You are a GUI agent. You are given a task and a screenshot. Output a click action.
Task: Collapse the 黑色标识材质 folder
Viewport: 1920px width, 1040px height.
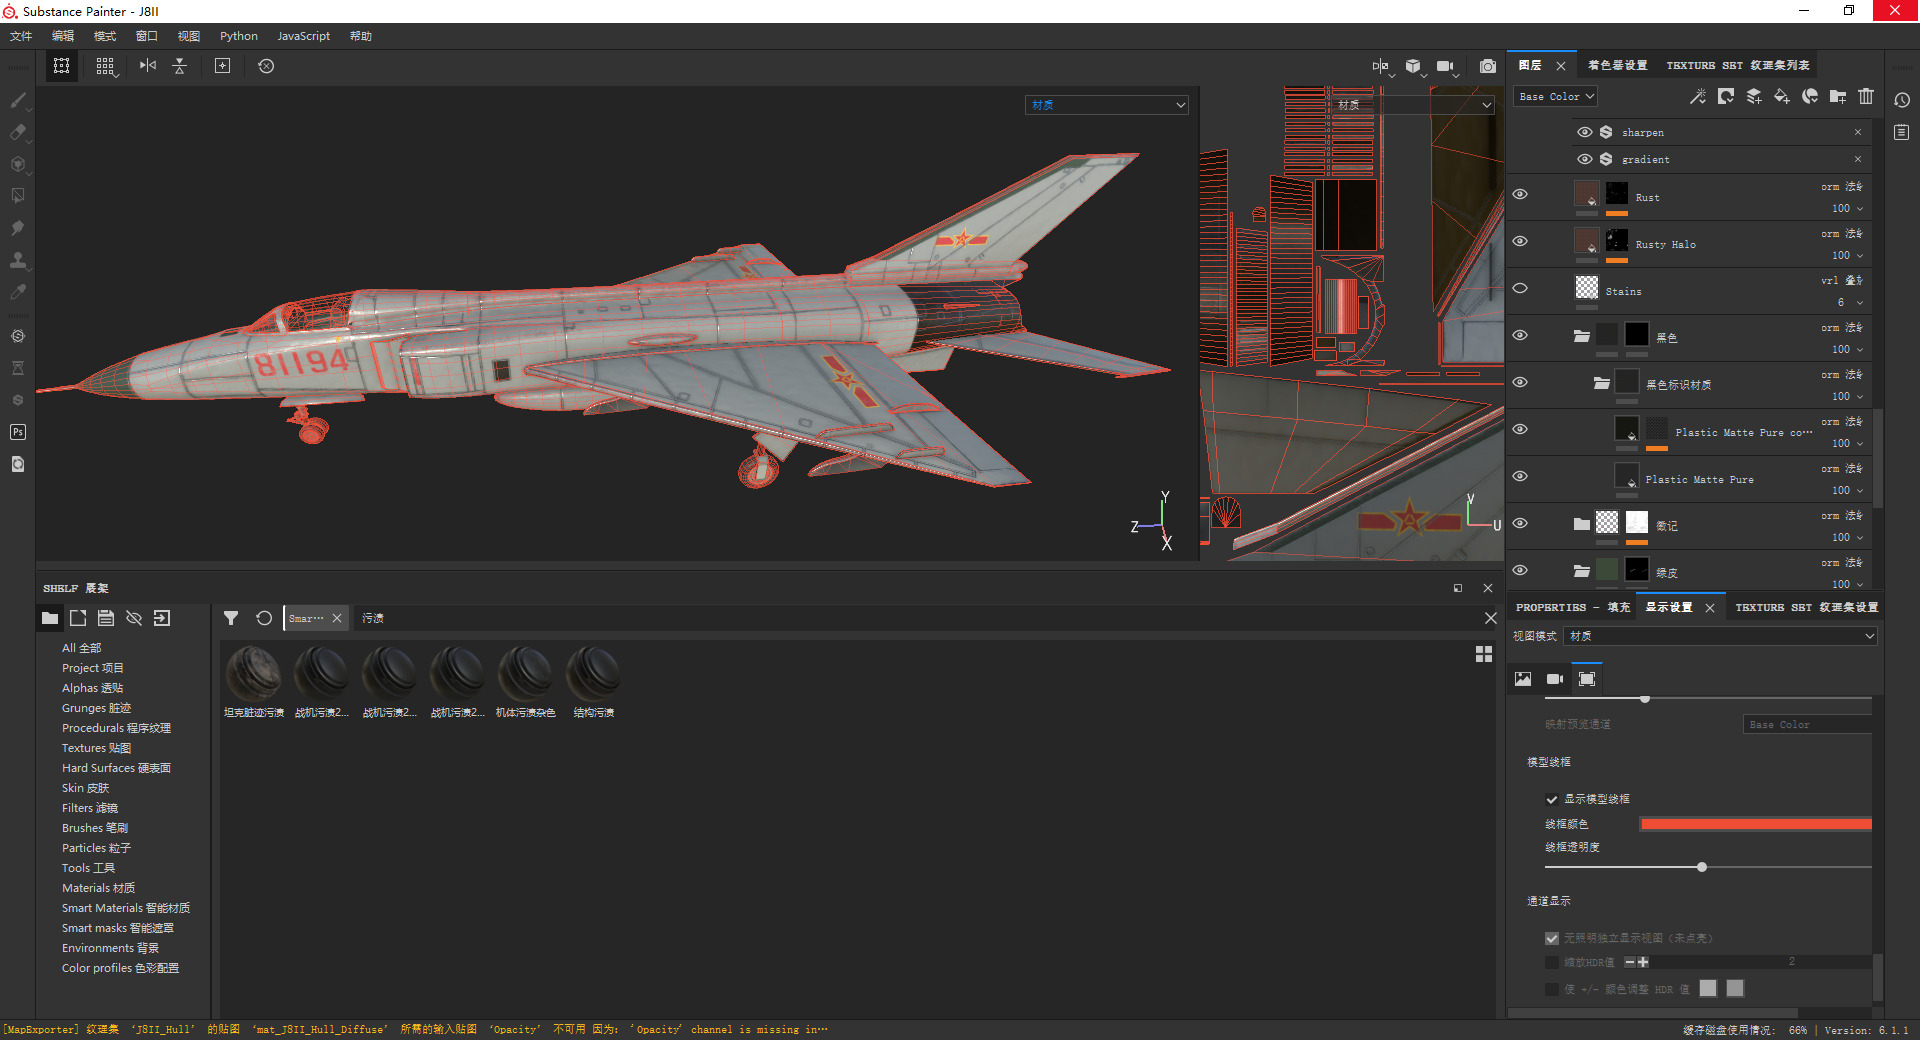click(x=1601, y=383)
